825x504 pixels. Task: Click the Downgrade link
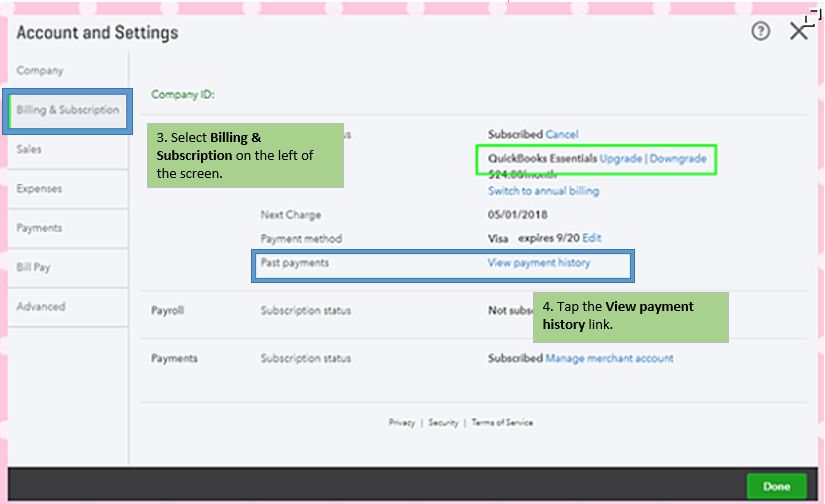(x=678, y=159)
